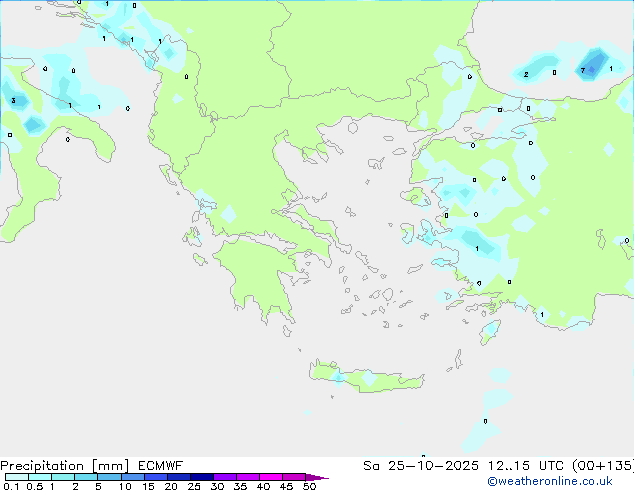634x490 pixels.
Task: Click the legend label '25'
Action: [x=194, y=486]
